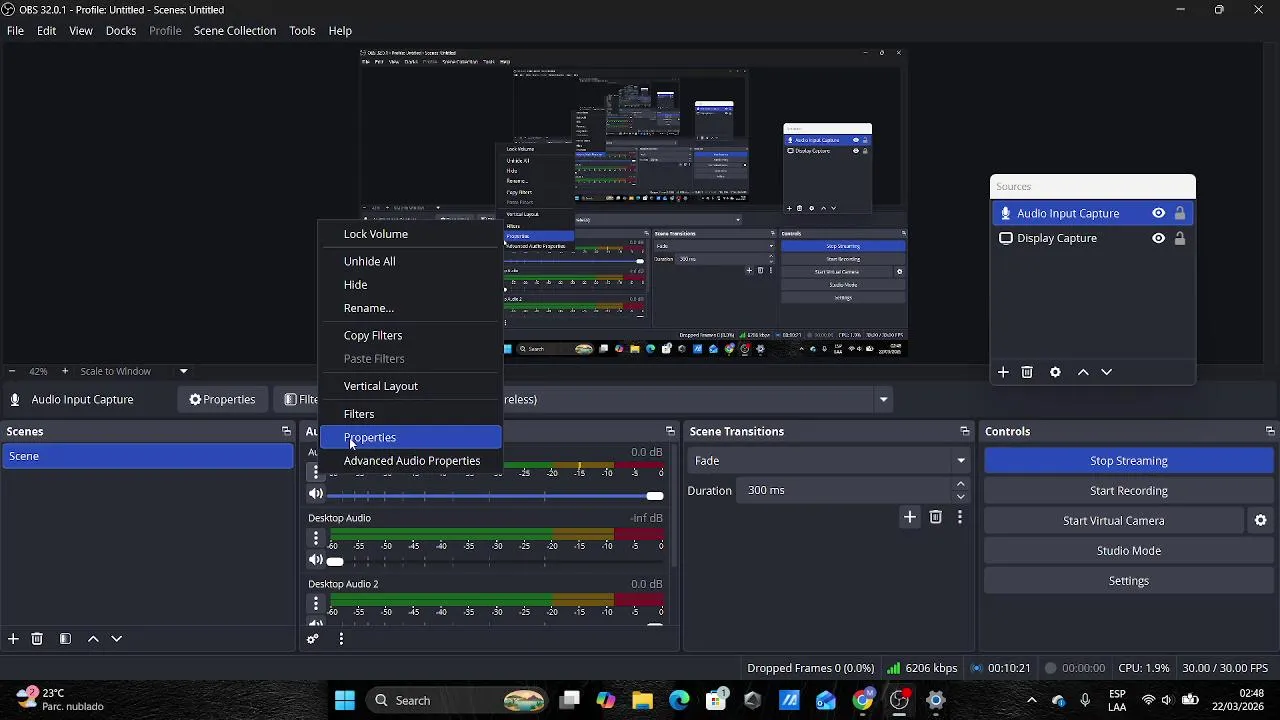Show hidden icons in the system tray

coord(1032,700)
